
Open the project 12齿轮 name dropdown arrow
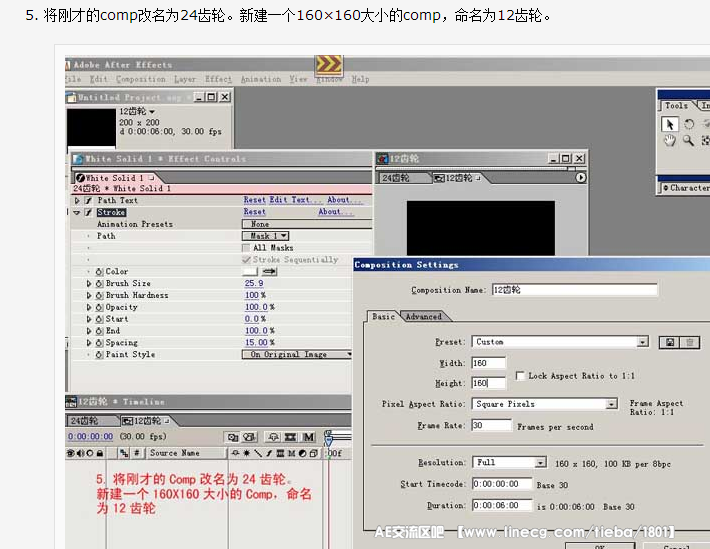(152, 111)
